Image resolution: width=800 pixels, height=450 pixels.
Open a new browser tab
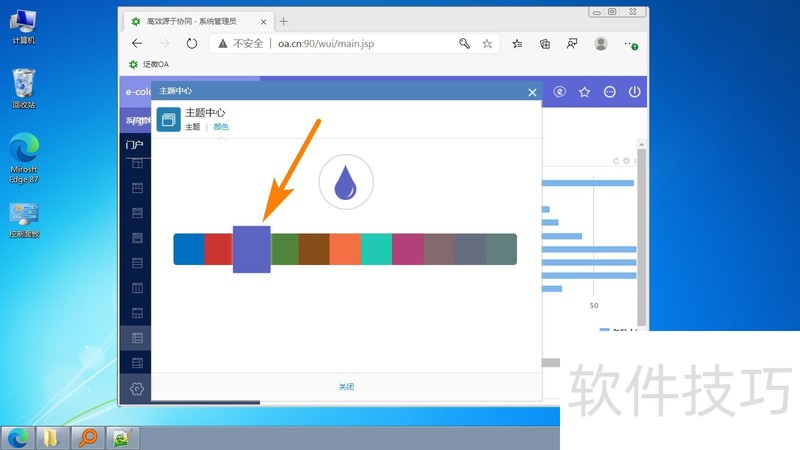(x=284, y=21)
